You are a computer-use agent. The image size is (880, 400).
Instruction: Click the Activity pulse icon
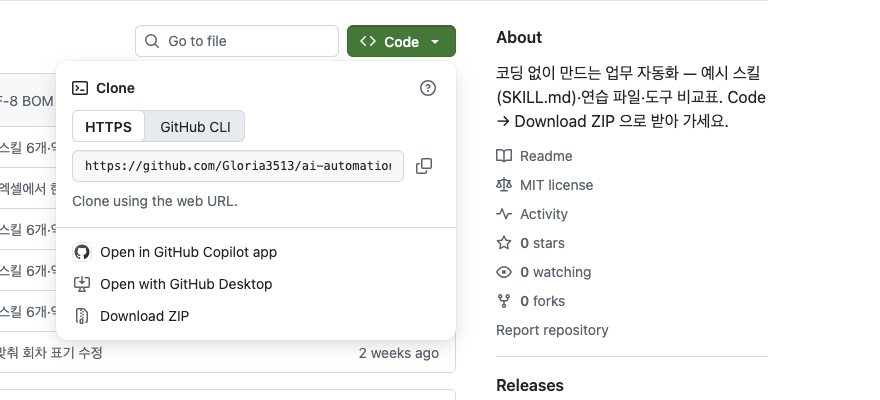point(504,214)
